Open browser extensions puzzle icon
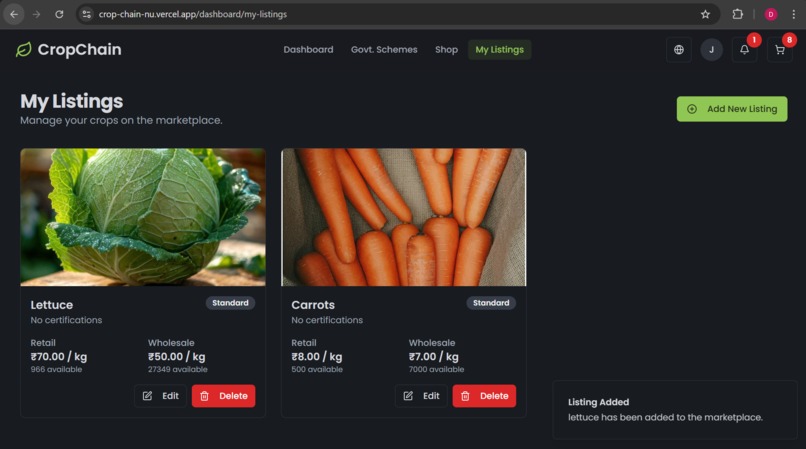This screenshot has height=449, width=806. coord(738,14)
